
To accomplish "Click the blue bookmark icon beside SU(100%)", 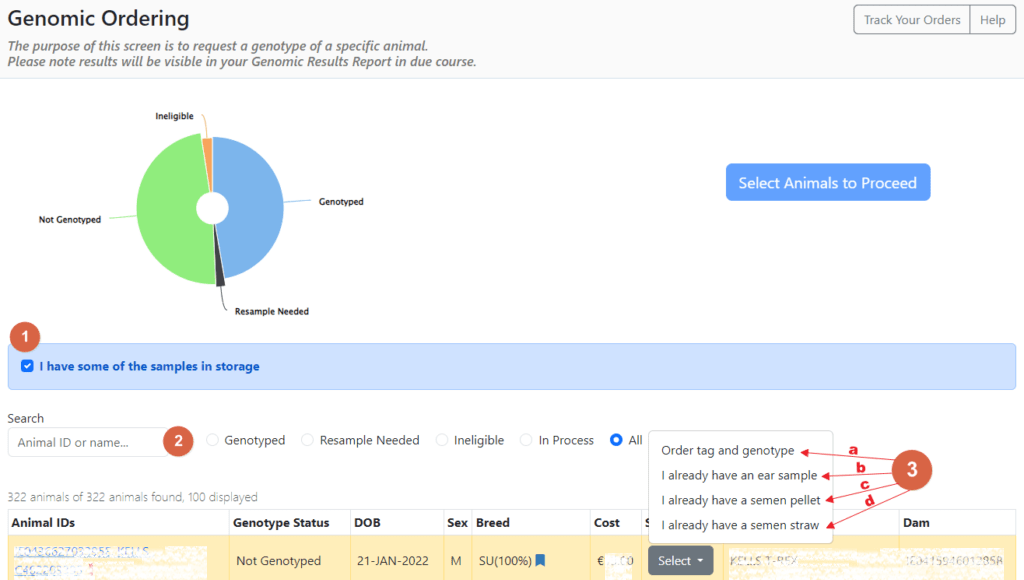I will tap(541, 561).
